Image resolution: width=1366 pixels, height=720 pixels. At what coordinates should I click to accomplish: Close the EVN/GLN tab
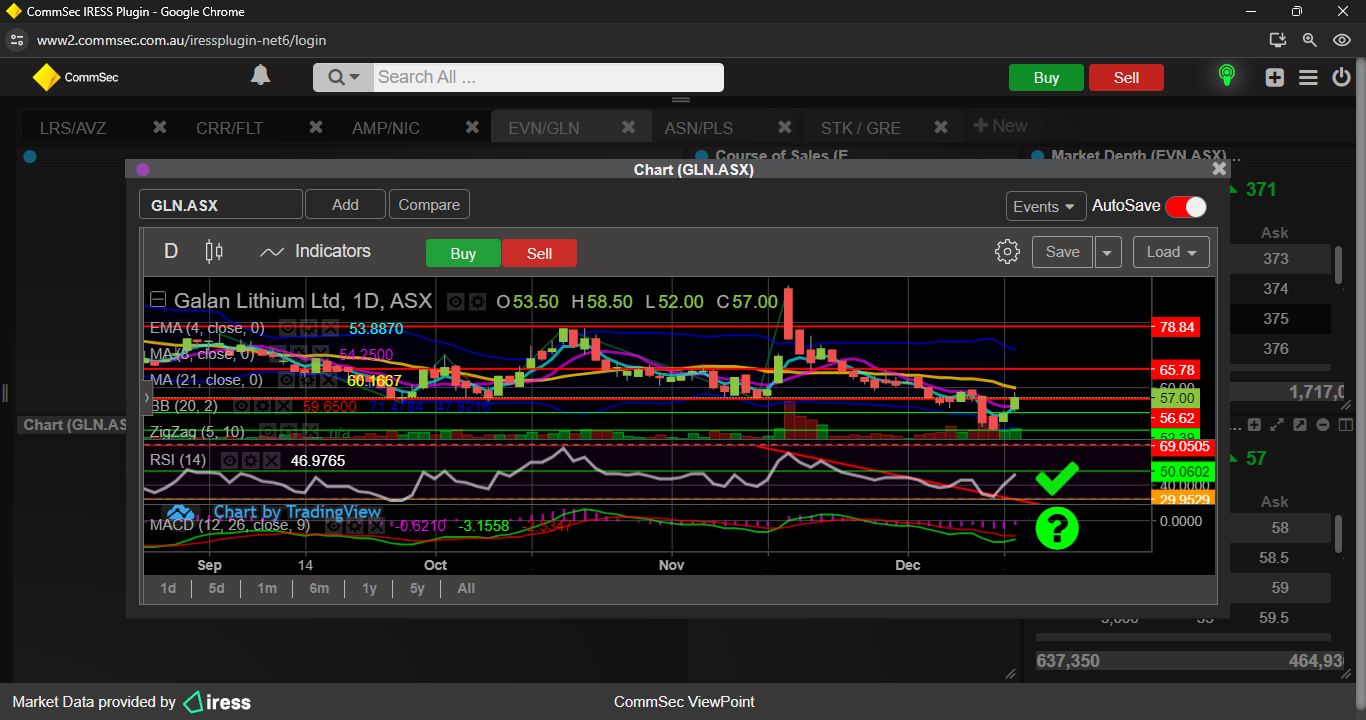[x=629, y=127]
